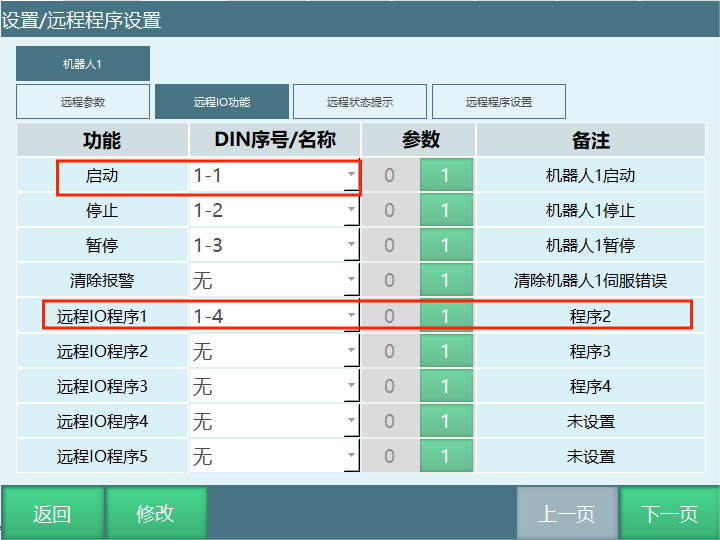Go to 下一页 next page
The image size is (720, 540).
669,514
